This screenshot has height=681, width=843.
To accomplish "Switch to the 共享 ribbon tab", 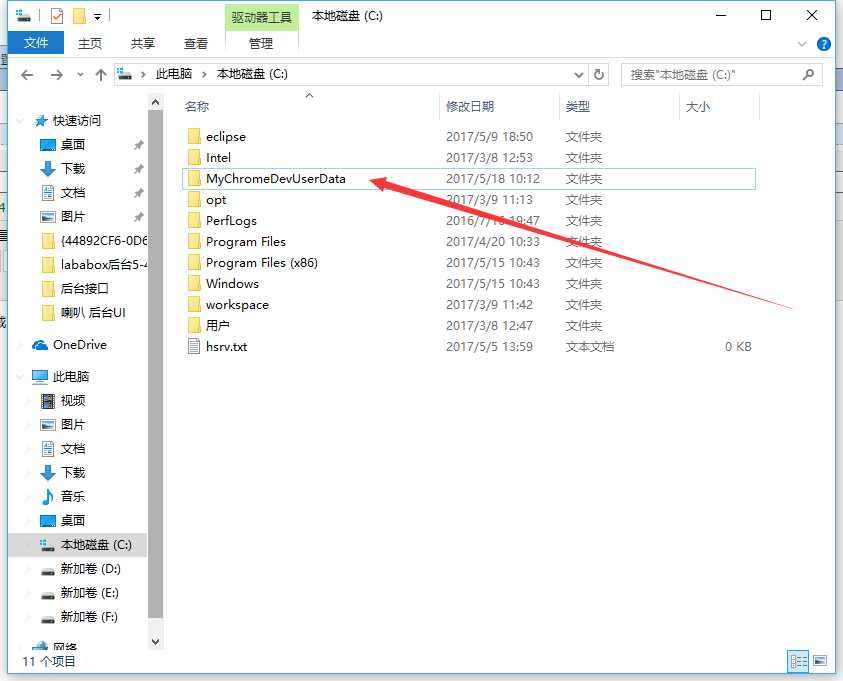I will pyautogui.click(x=142, y=43).
